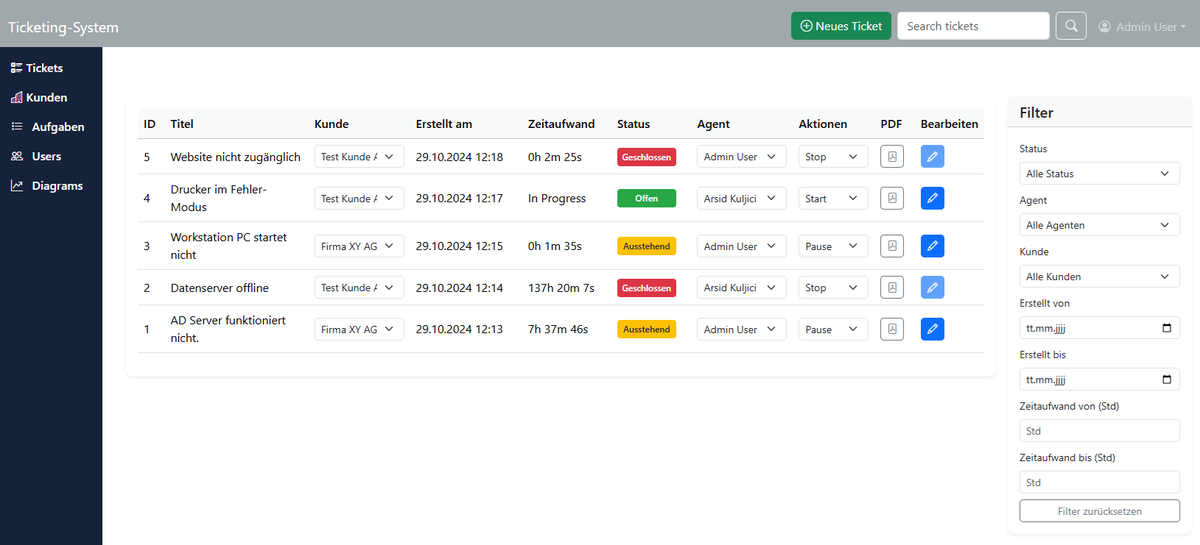Image resolution: width=1200 pixels, height=545 pixels.
Task: Click the magnifier search icon button
Action: point(1070,26)
